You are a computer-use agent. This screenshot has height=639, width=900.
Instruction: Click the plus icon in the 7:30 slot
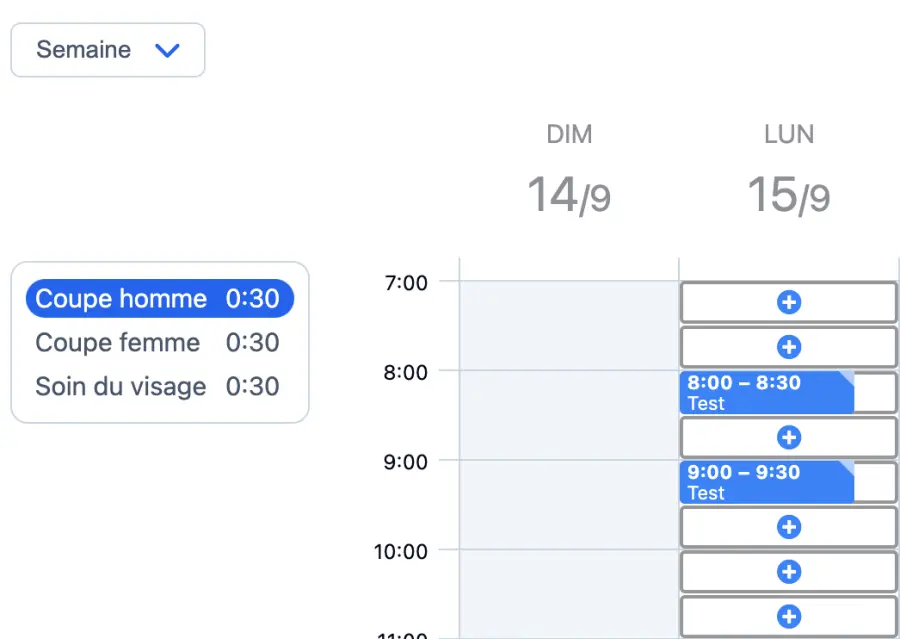[789, 347]
